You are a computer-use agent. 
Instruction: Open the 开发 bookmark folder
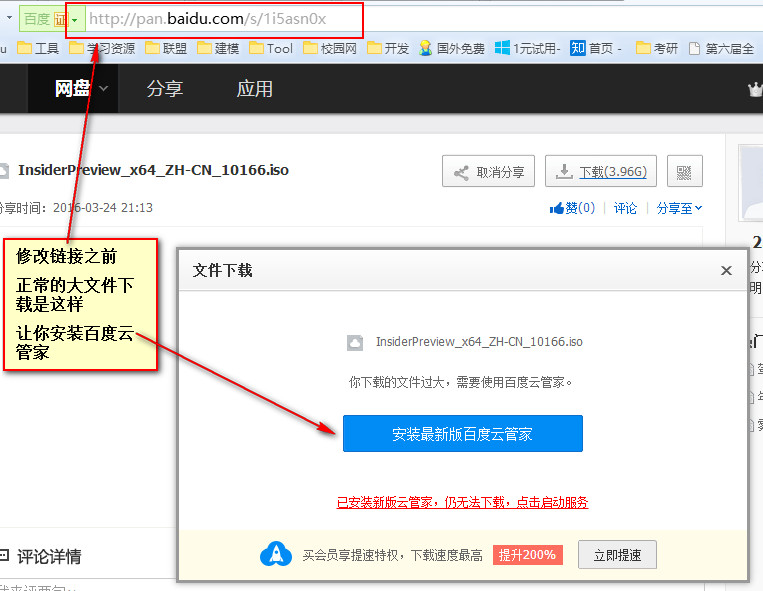[388, 48]
